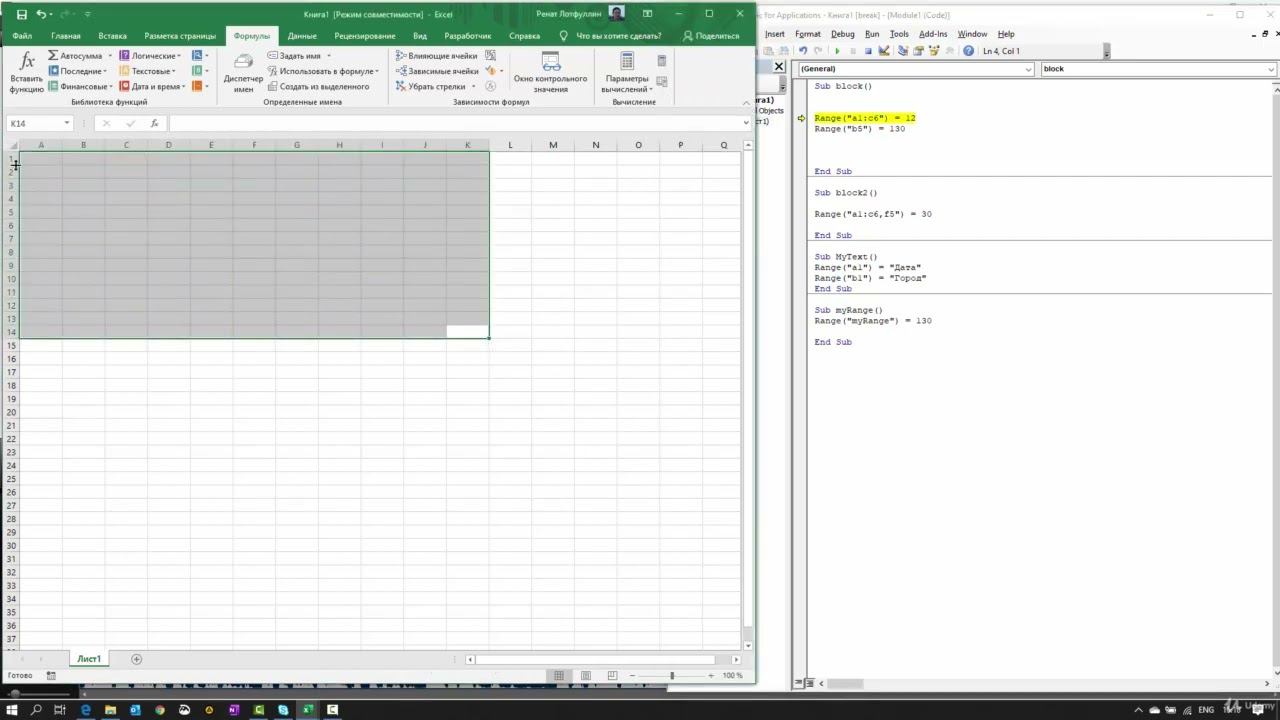Switch to Page Layout view in status bar
This screenshot has height=720, width=1280.
(586, 676)
